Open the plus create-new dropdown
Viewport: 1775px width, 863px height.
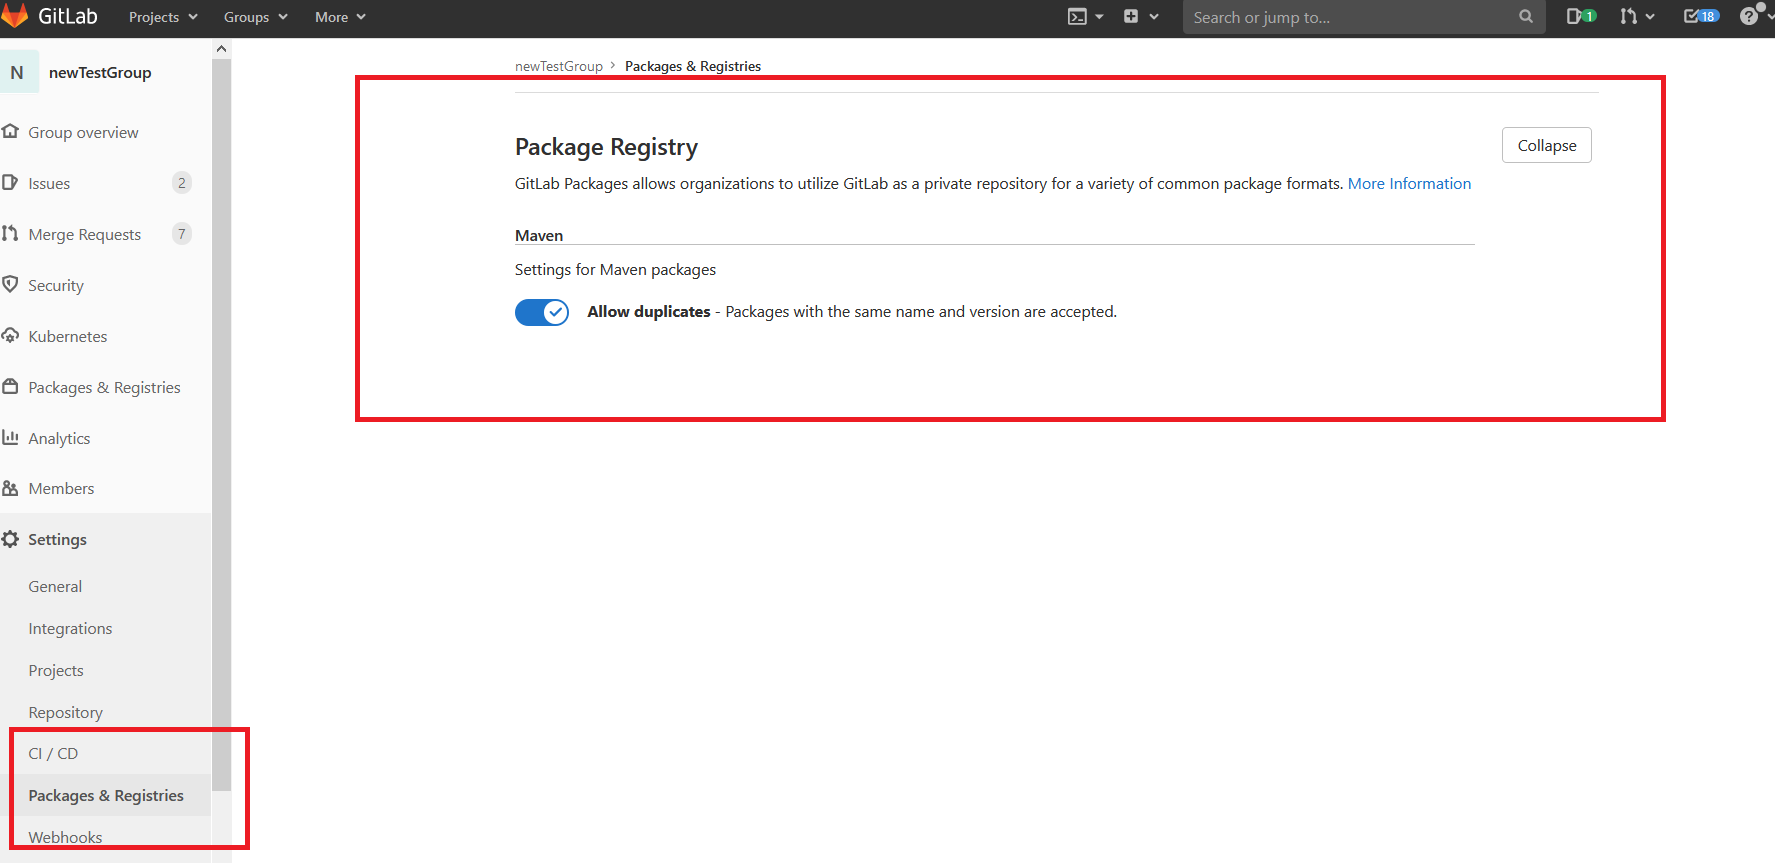tap(1140, 17)
